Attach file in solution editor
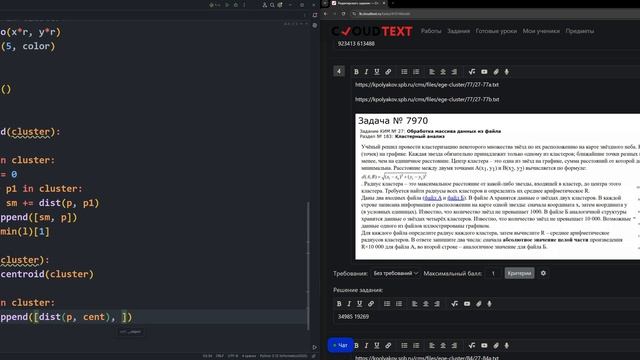640x360 pixels. 479,304
